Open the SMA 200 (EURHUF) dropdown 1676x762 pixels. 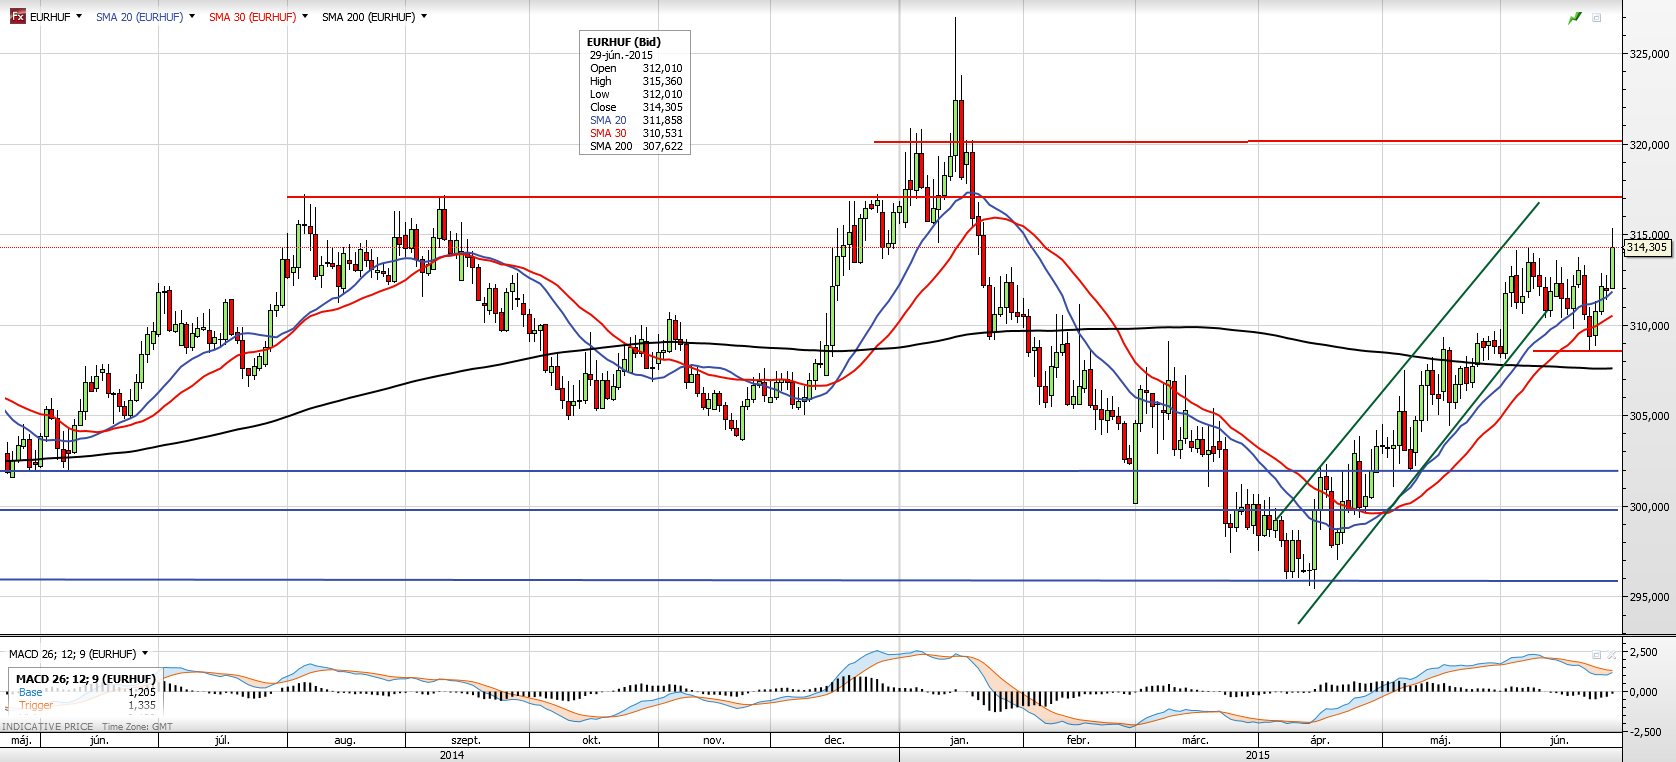pos(424,17)
